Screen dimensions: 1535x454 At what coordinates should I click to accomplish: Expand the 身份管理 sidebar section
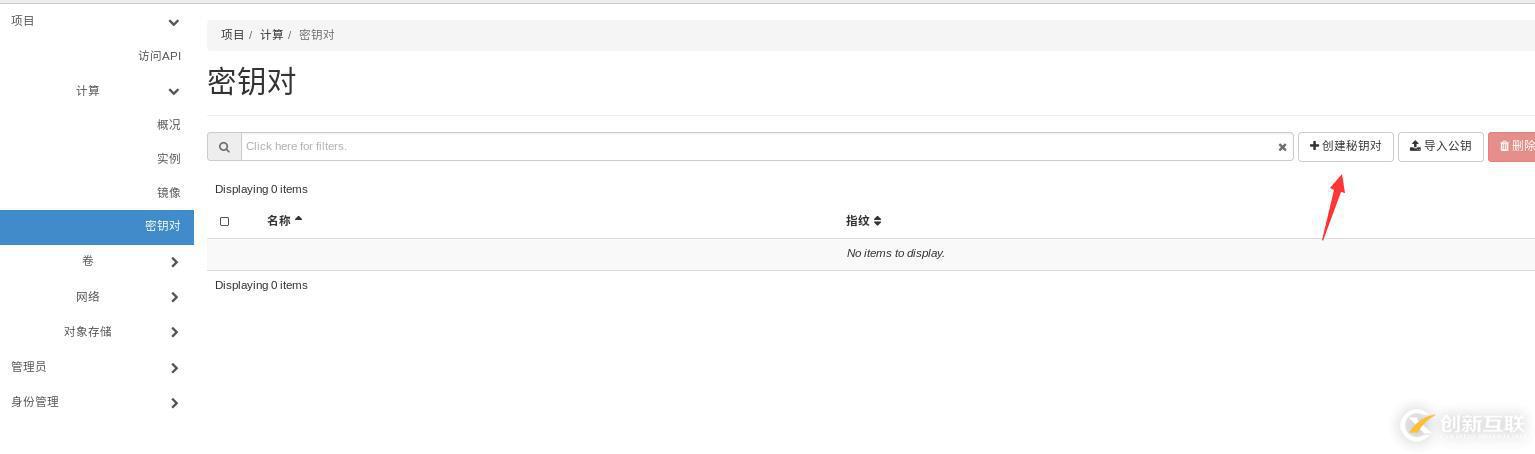tap(174, 403)
